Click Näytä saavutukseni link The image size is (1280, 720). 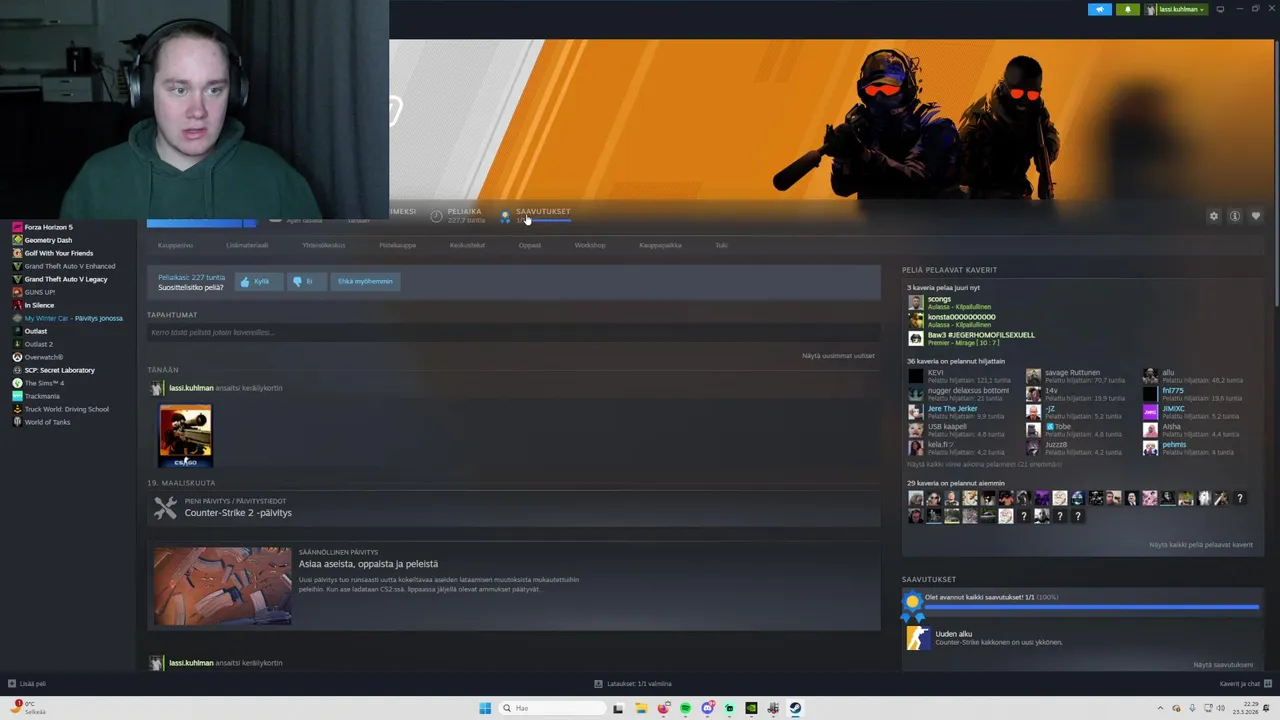click(1223, 665)
